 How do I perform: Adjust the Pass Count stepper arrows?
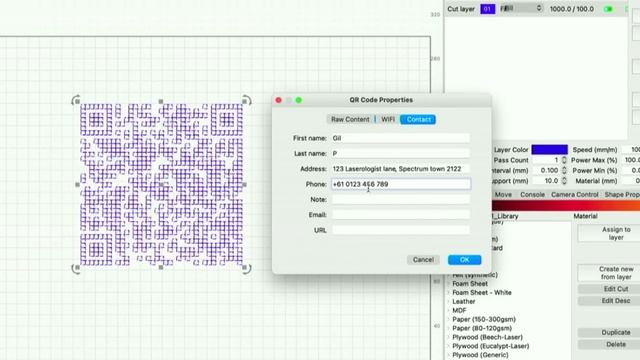coord(564,160)
